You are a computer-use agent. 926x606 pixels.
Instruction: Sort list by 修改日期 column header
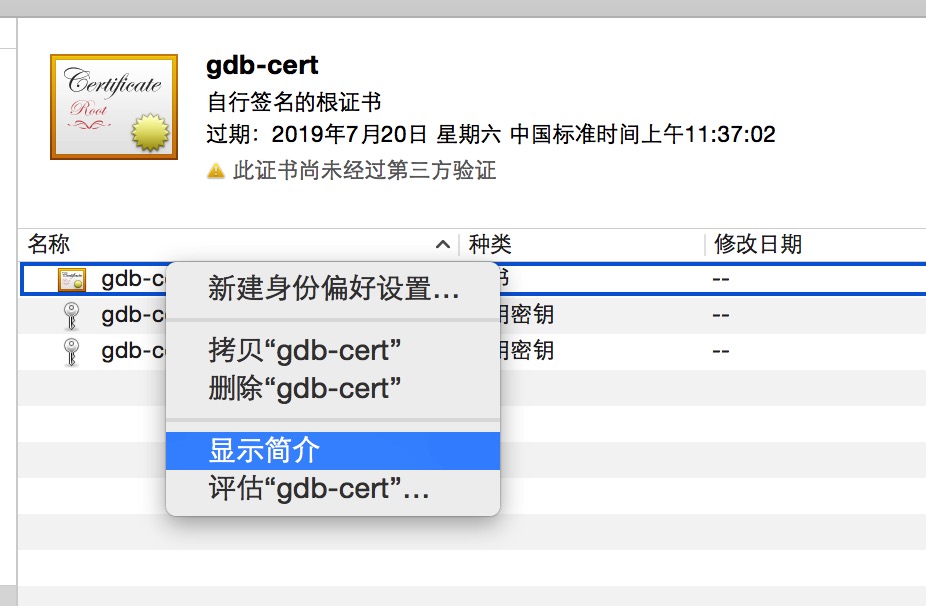coord(758,244)
